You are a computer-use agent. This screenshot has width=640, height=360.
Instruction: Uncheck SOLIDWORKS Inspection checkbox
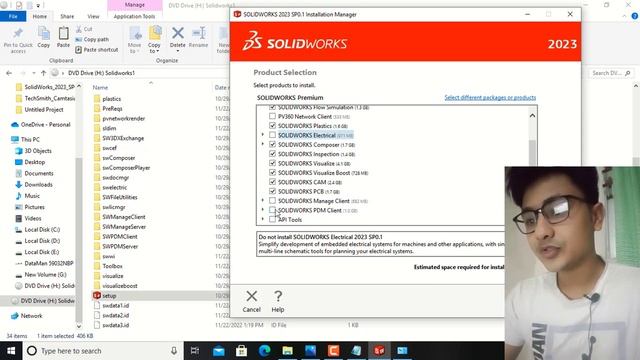click(272, 153)
